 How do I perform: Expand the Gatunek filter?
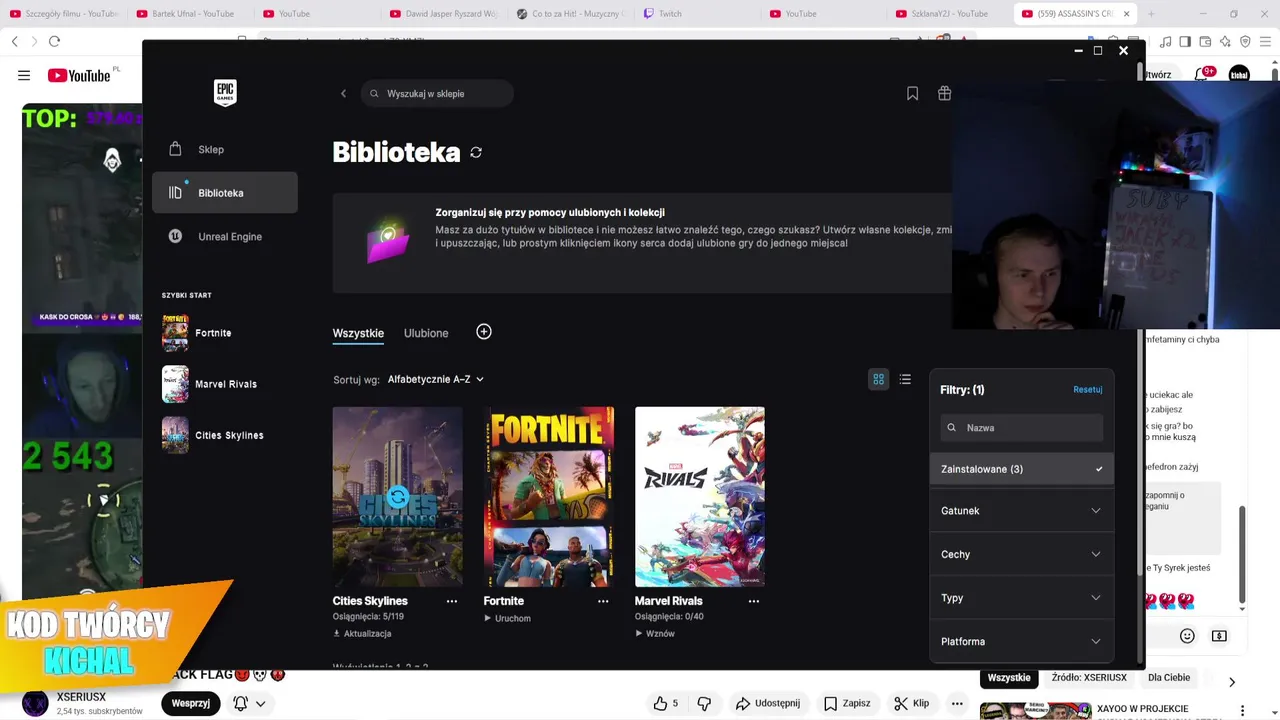(1021, 511)
